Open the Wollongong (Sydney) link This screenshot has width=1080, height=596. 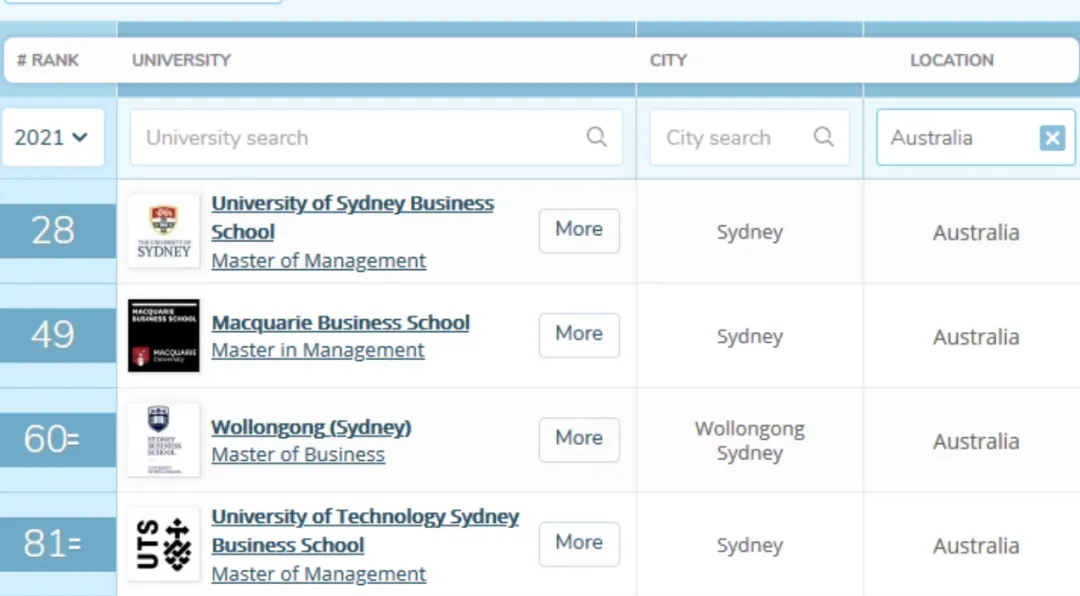click(311, 427)
